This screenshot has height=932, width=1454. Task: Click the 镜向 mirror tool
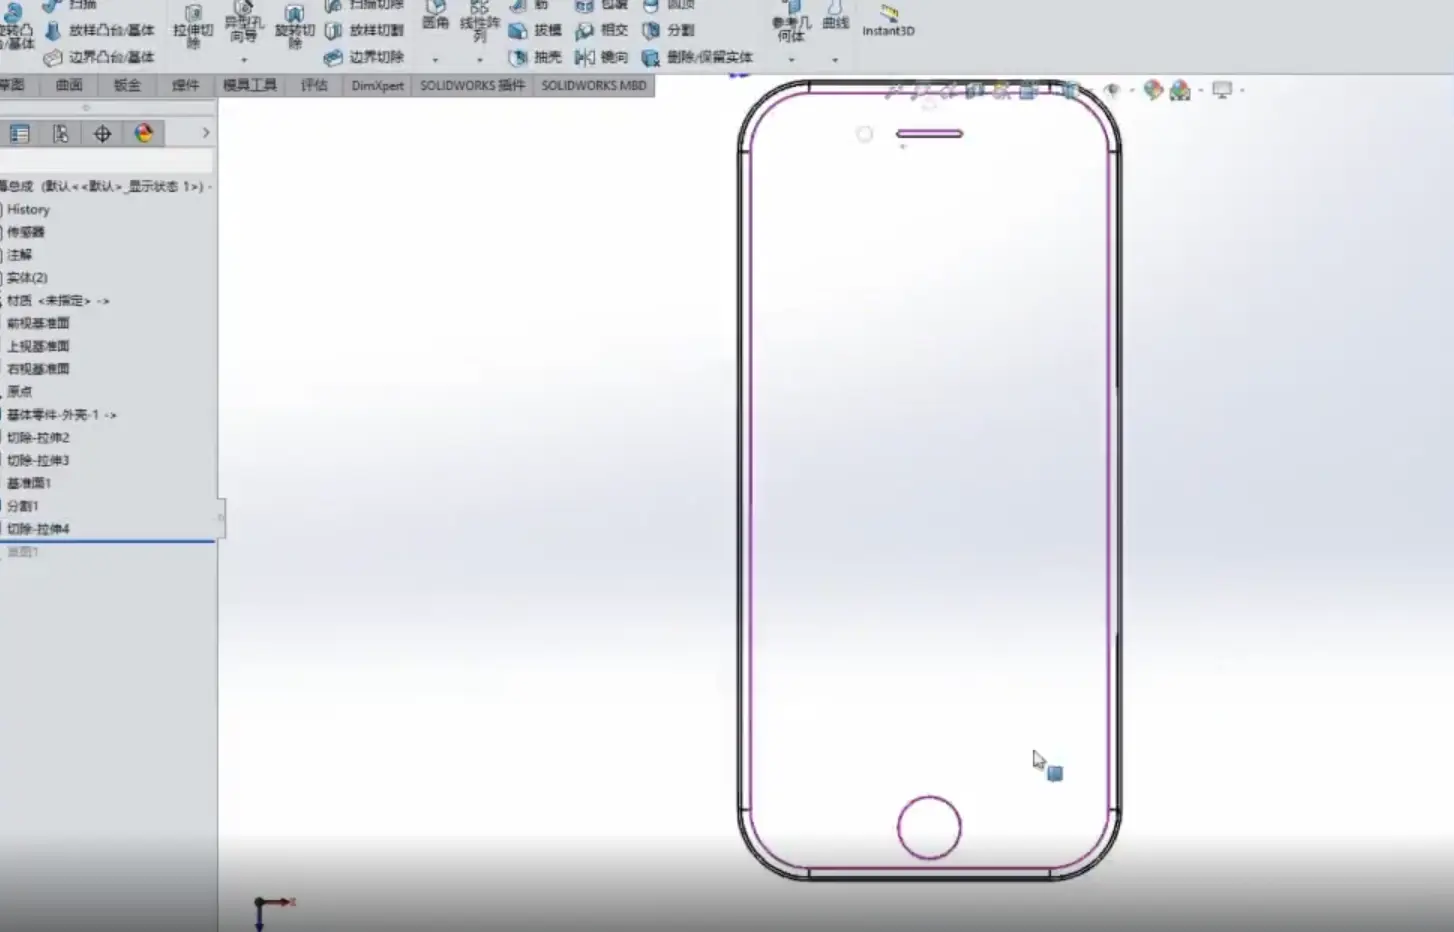[x=602, y=58]
